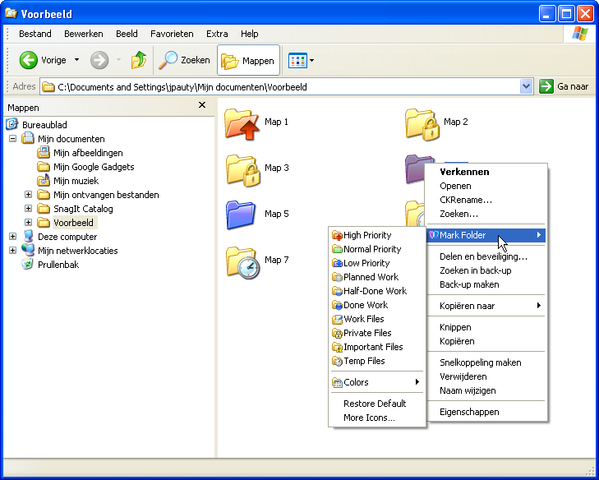Select the Map 7 clock folder icon
Image resolution: width=599 pixels, height=480 pixels.
(243, 262)
